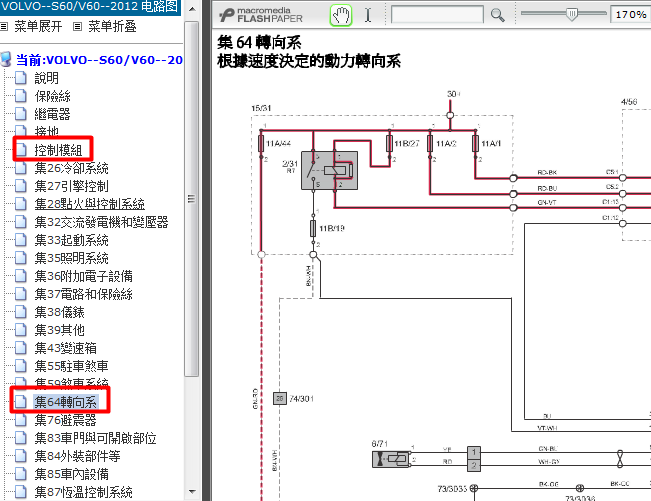651x501 pixels.
Task: Select the hand pan tool in FlashPaper
Action: pyautogui.click(x=341, y=16)
